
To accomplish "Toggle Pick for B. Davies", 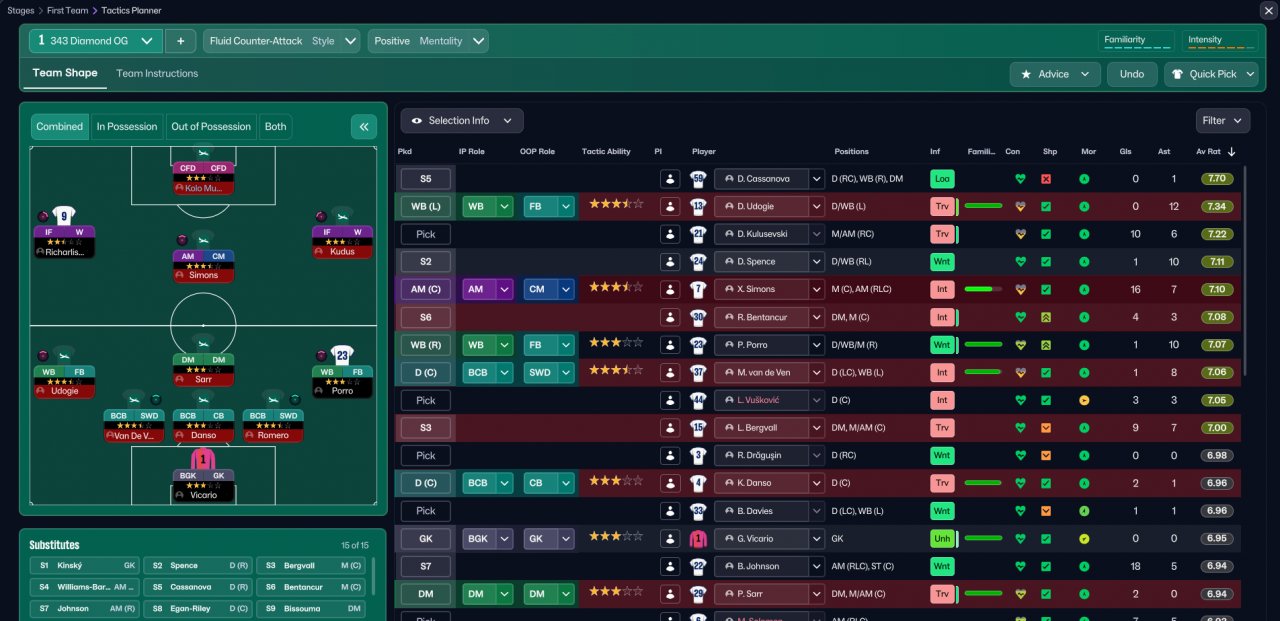I will [426, 510].
